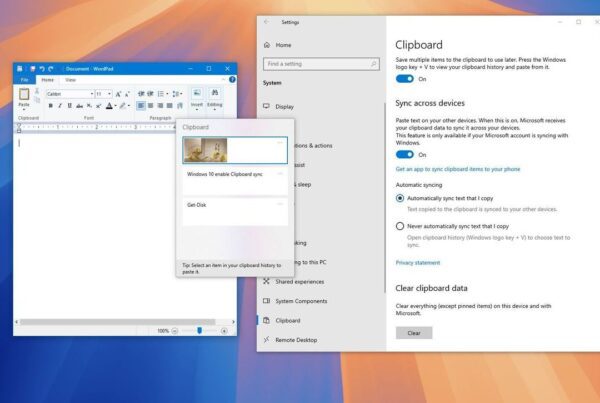Undo the last action in WordPad

[42, 69]
